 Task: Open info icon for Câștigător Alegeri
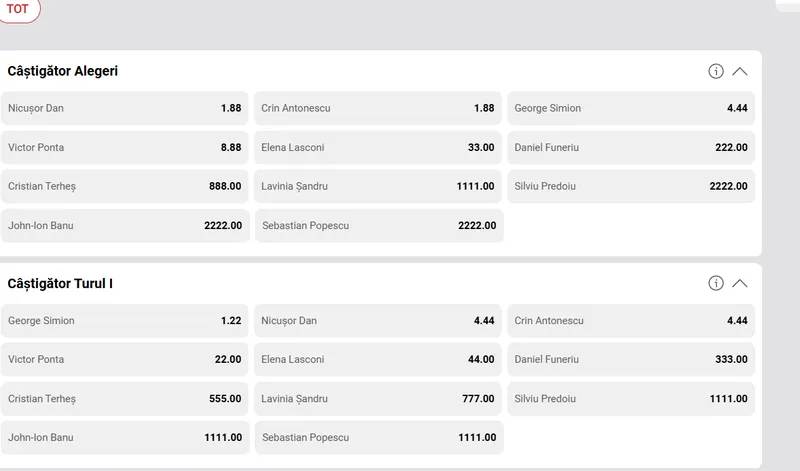716,71
